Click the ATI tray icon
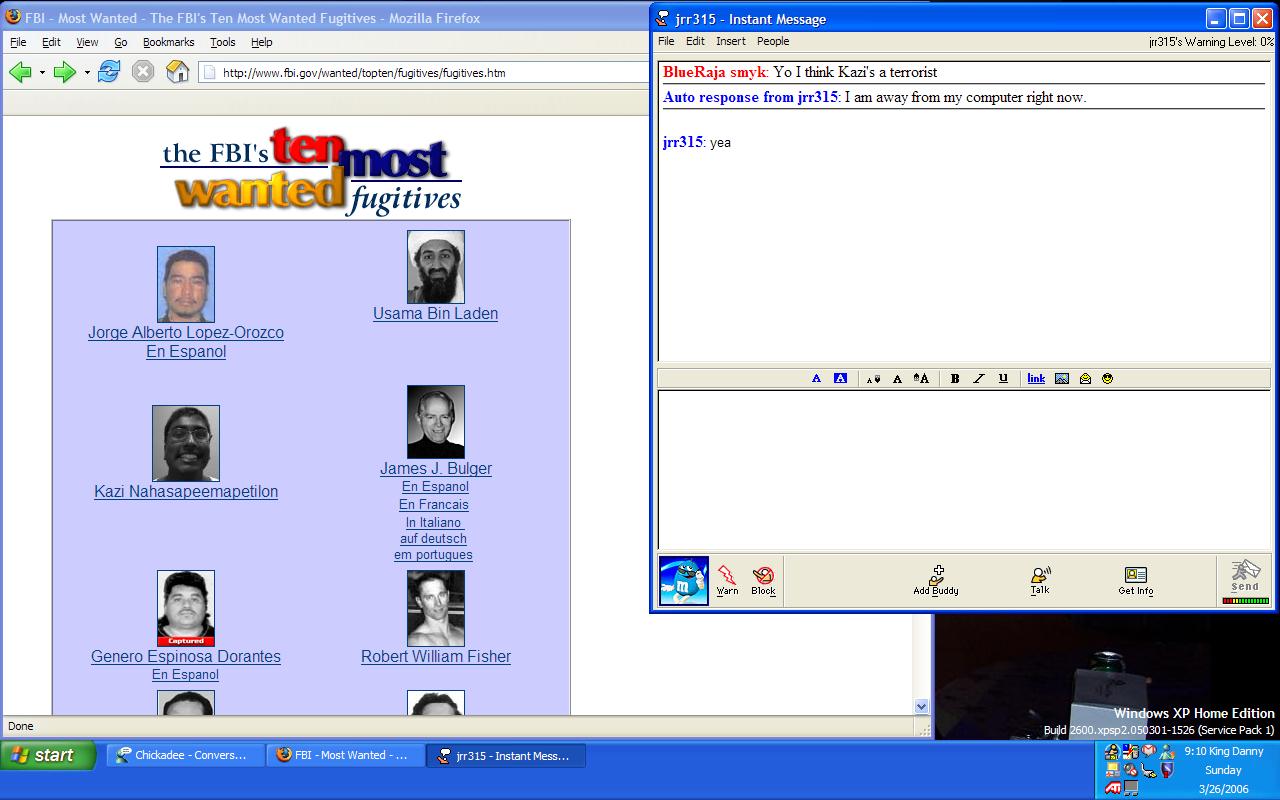Viewport: 1280px width, 800px height. pos(1113,788)
